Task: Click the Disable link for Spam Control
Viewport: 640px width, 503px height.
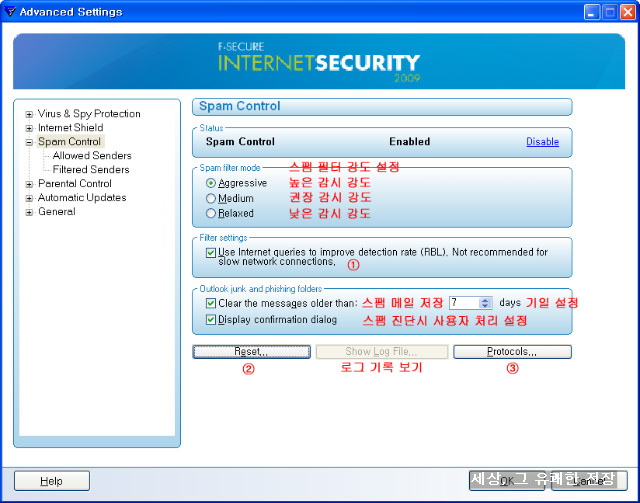Action: [542, 142]
